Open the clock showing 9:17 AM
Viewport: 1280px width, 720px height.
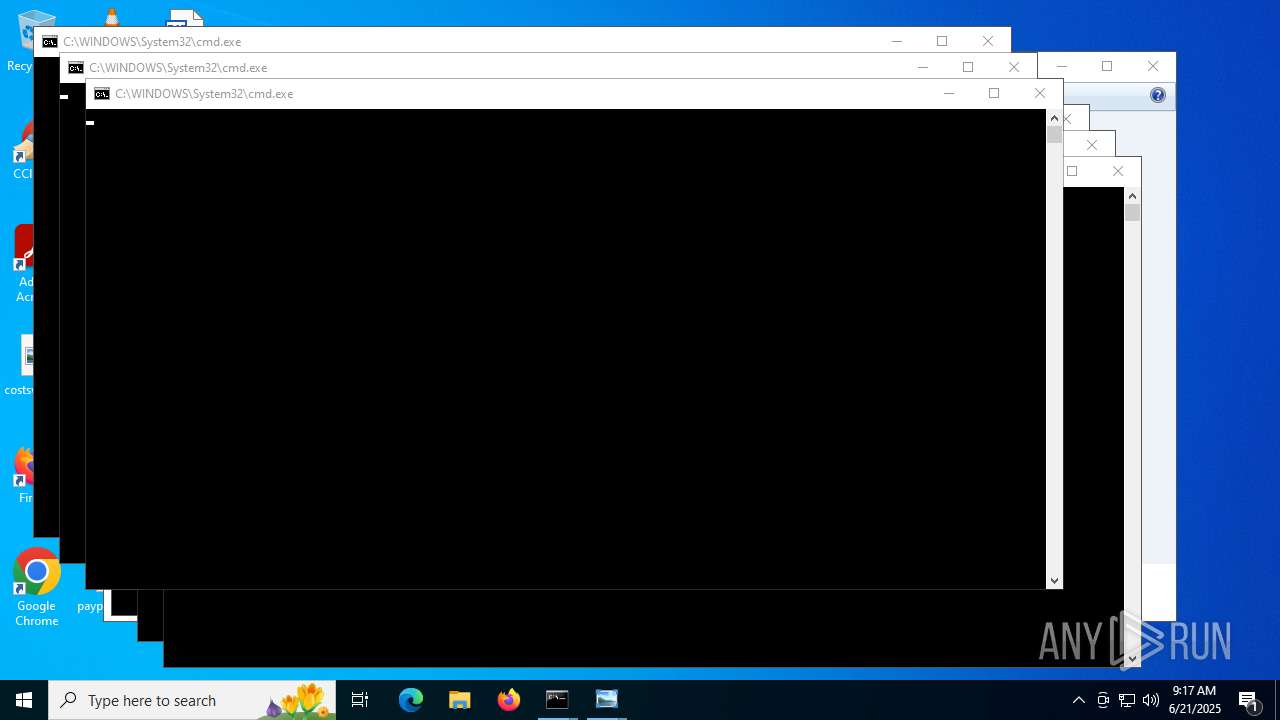(1195, 700)
